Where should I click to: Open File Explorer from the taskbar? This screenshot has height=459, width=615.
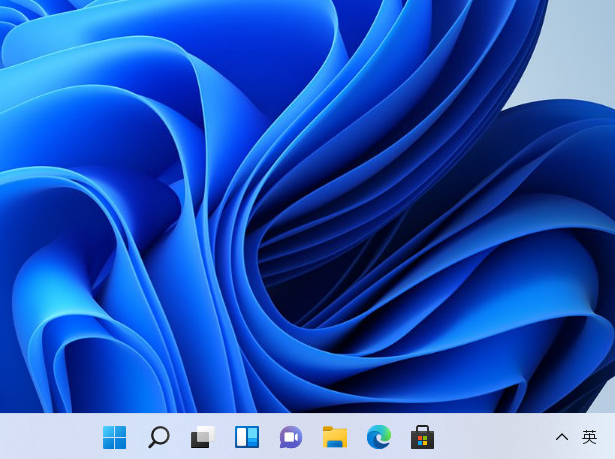tap(335, 437)
